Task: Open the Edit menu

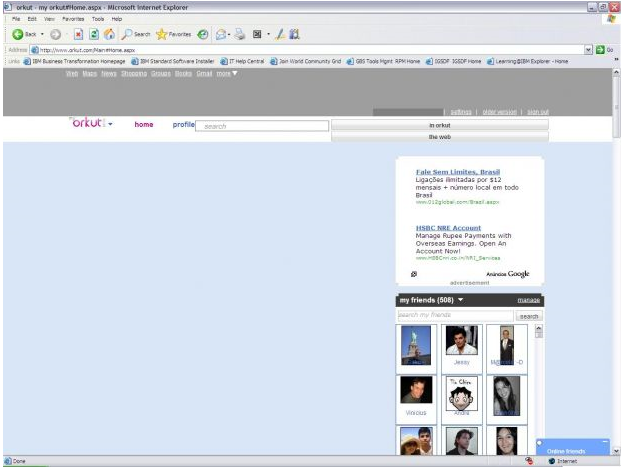Action: 32,19
